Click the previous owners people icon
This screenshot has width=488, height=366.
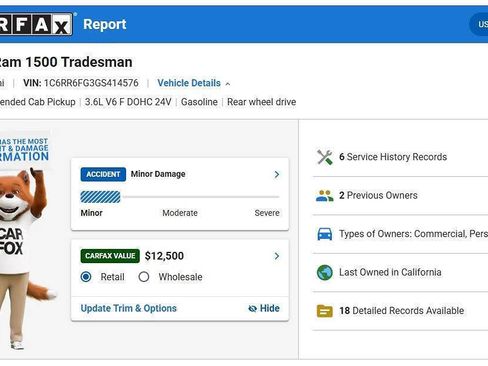pos(325,196)
